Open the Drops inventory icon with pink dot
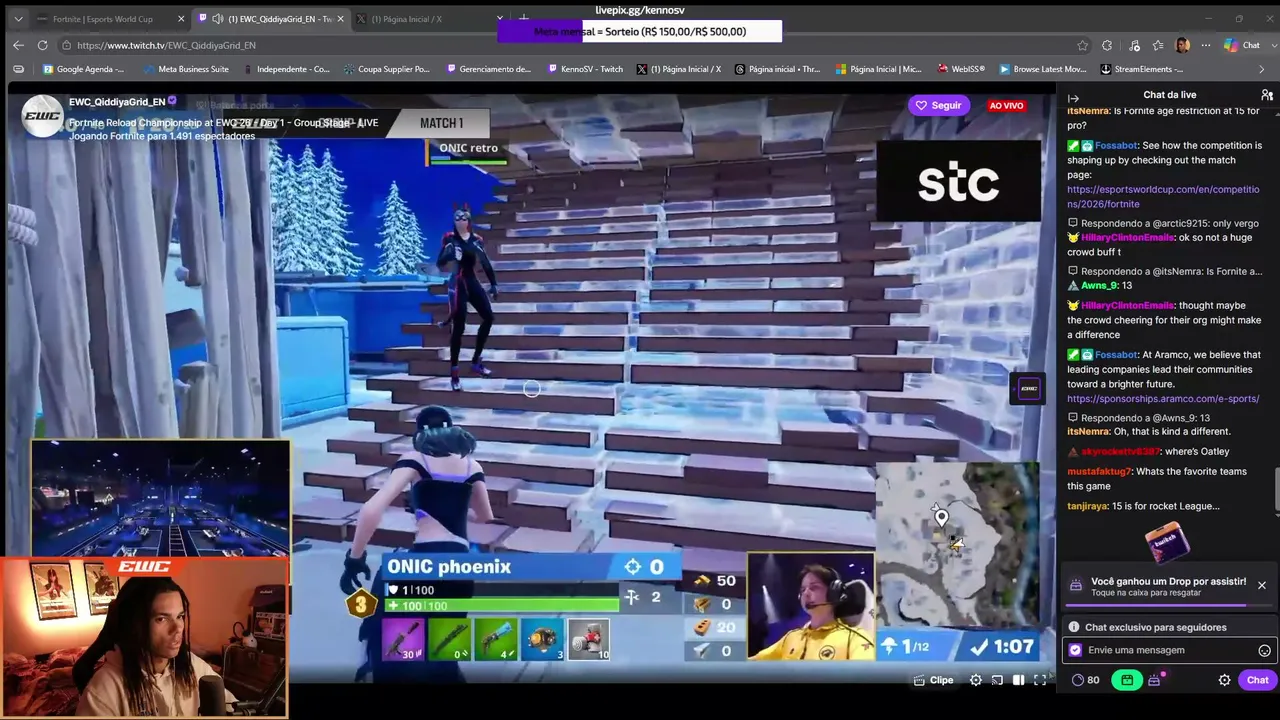This screenshot has height=720, width=1280. point(1155,680)
